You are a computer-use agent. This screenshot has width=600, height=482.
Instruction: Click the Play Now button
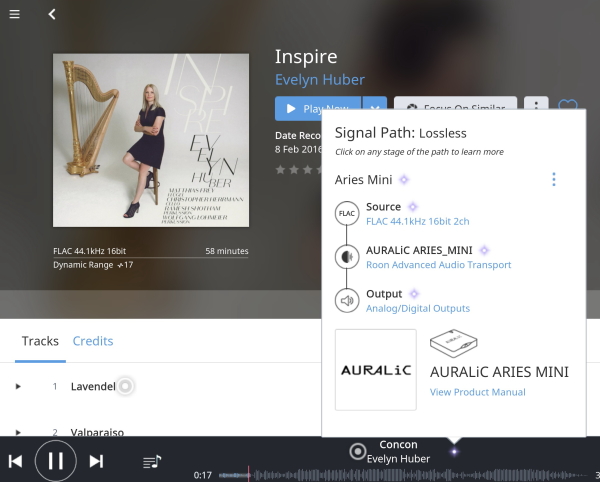point(318,109)
